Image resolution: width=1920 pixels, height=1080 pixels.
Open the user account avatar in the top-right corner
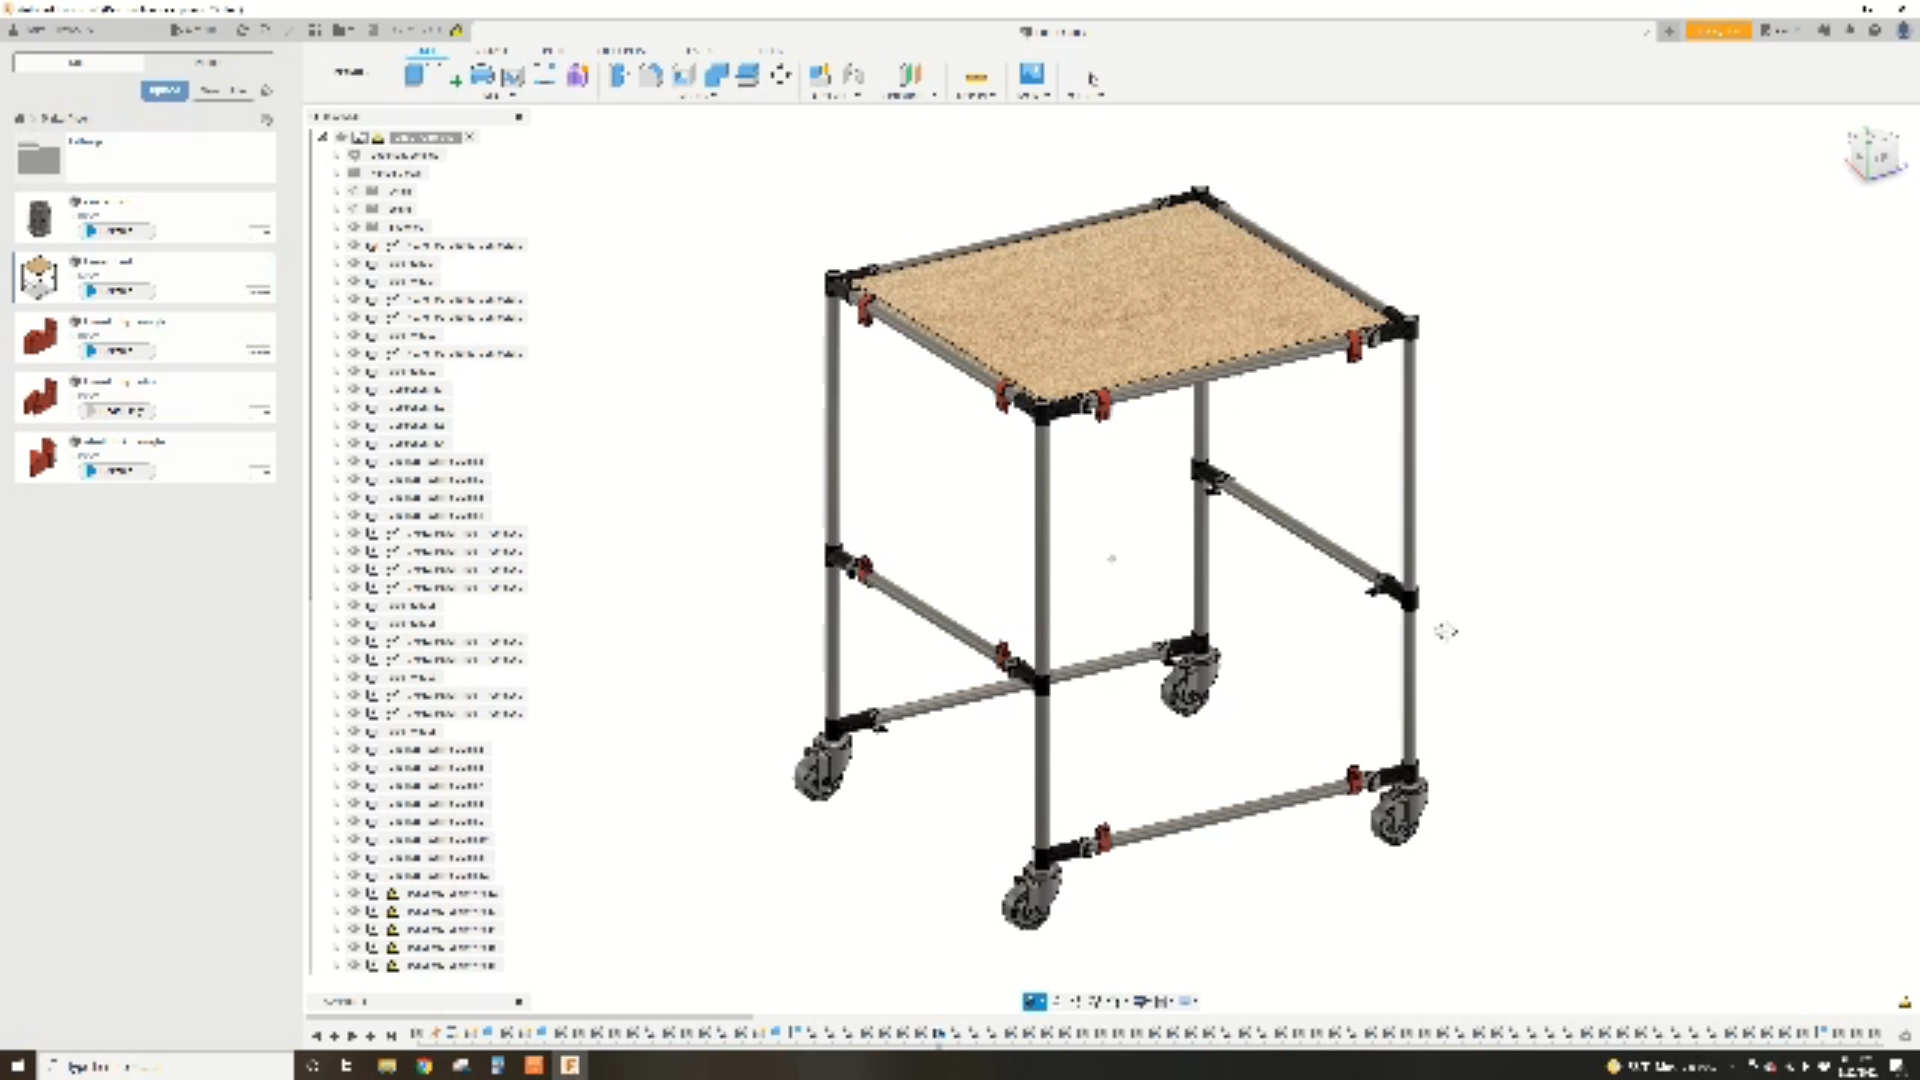pos(1903,31)
